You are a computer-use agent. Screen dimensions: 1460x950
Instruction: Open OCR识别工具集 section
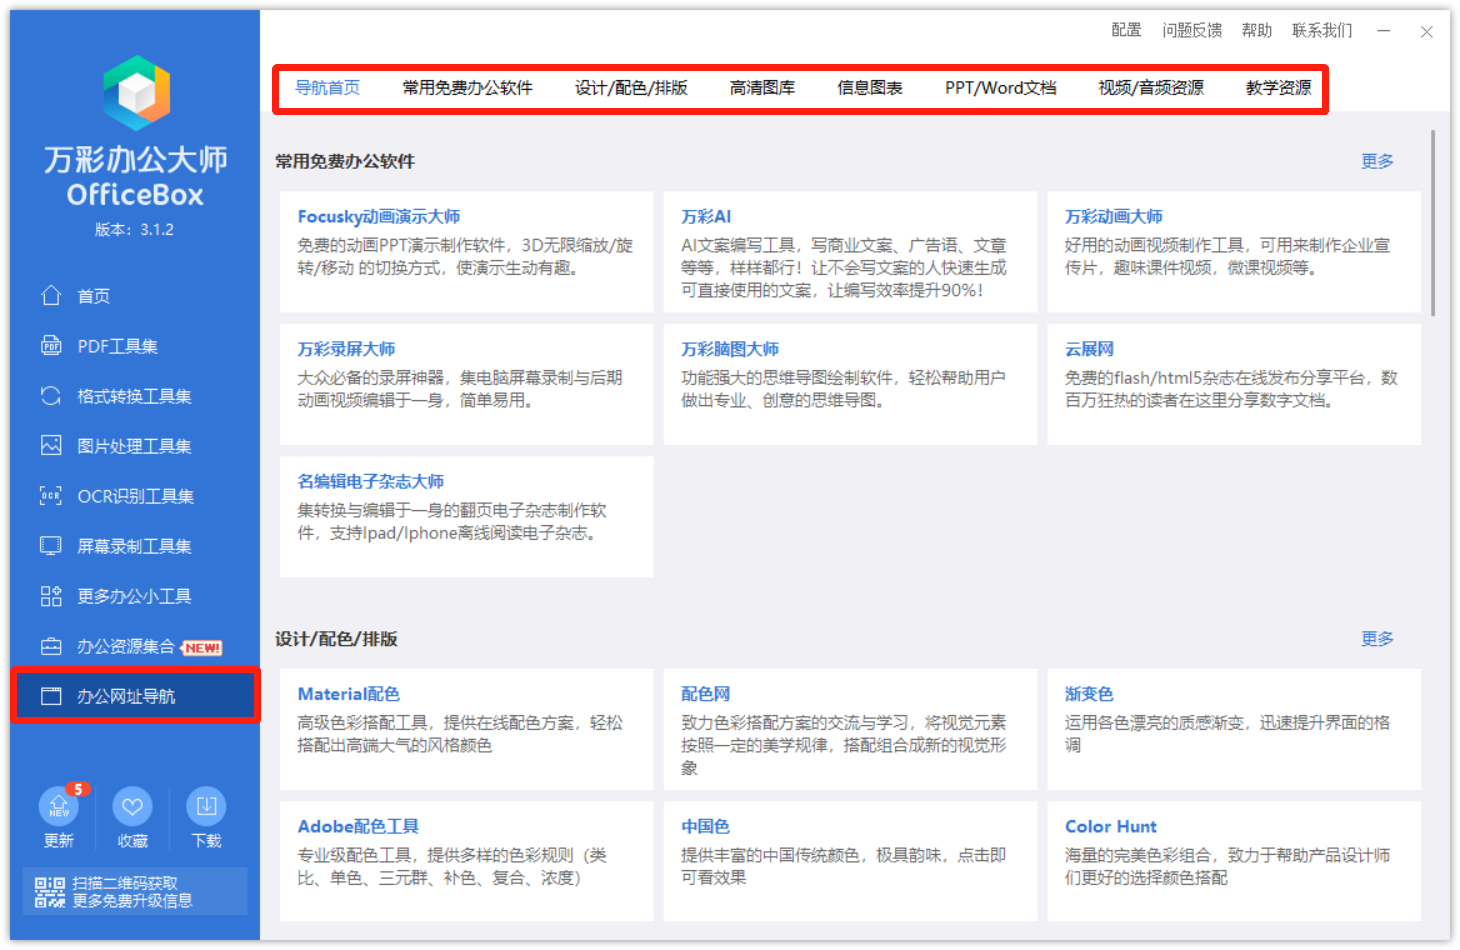[135, 495]
